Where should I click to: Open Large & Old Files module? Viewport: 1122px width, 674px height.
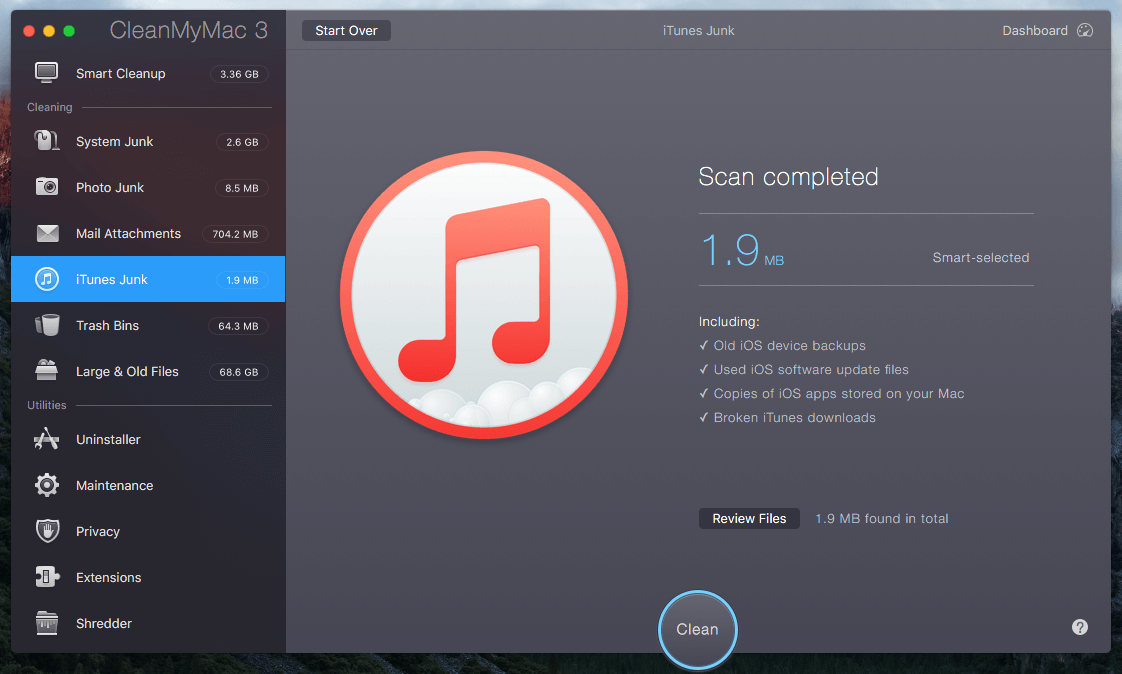[148, 371]
